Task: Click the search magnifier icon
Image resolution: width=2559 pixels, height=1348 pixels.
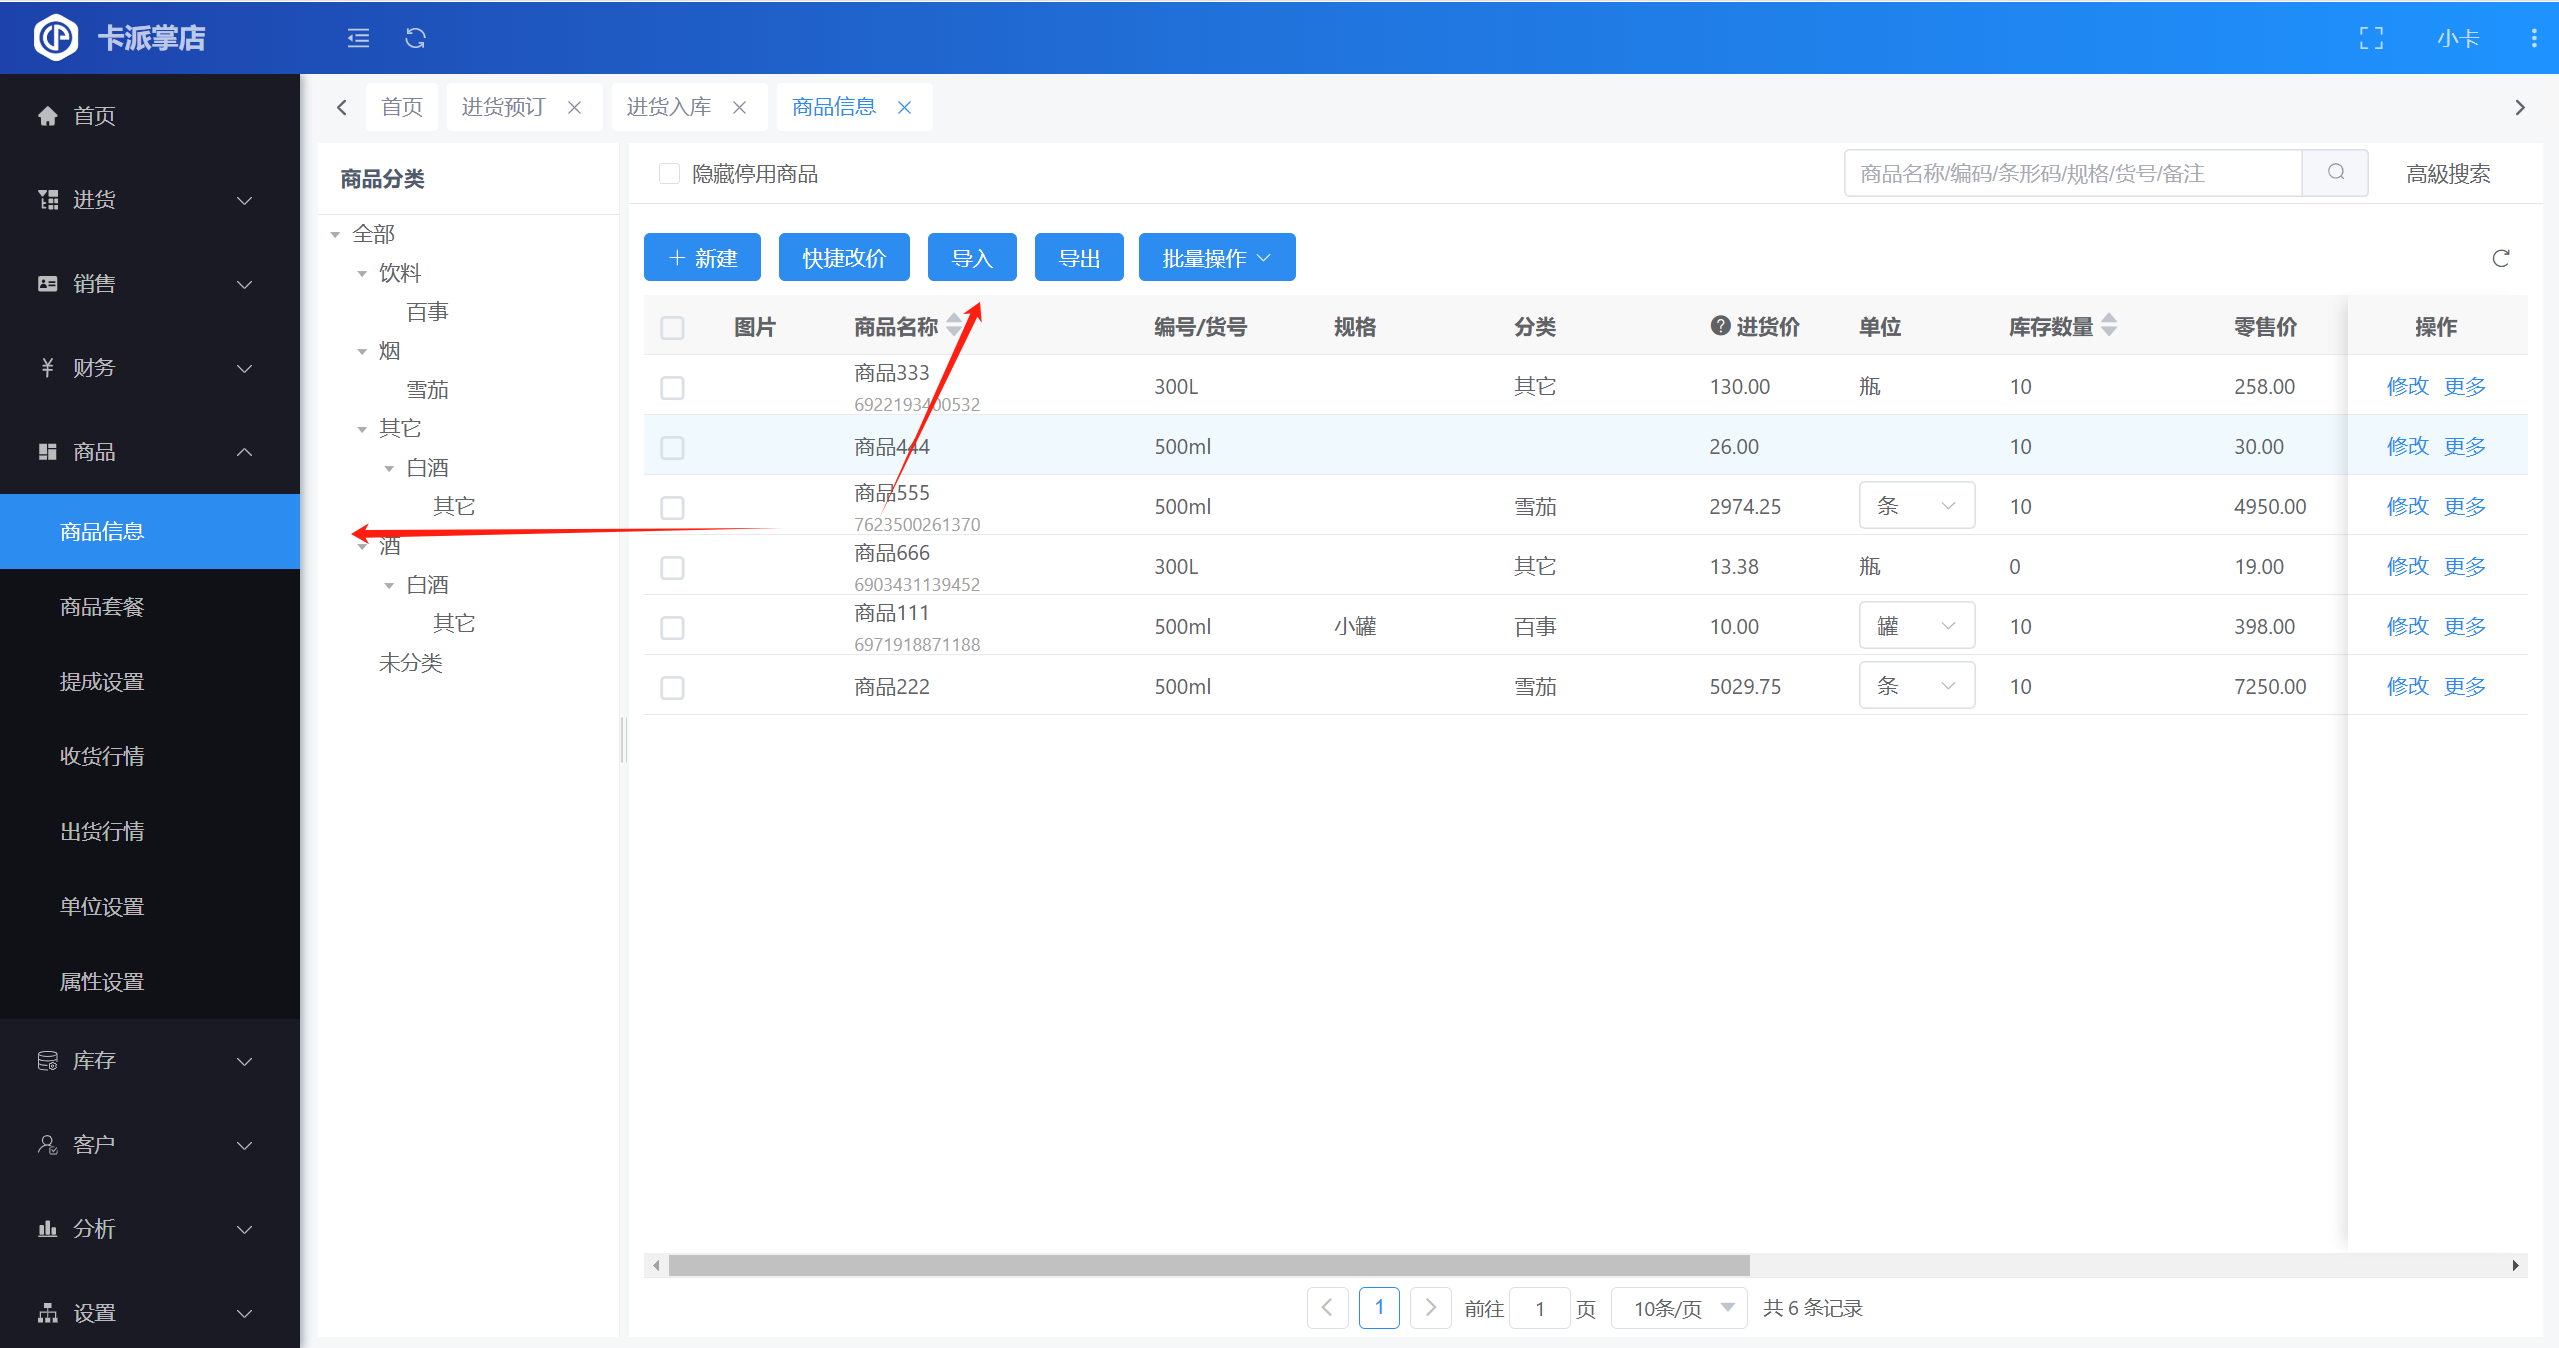Action: pyautogui.click(x=2335, y=173)
